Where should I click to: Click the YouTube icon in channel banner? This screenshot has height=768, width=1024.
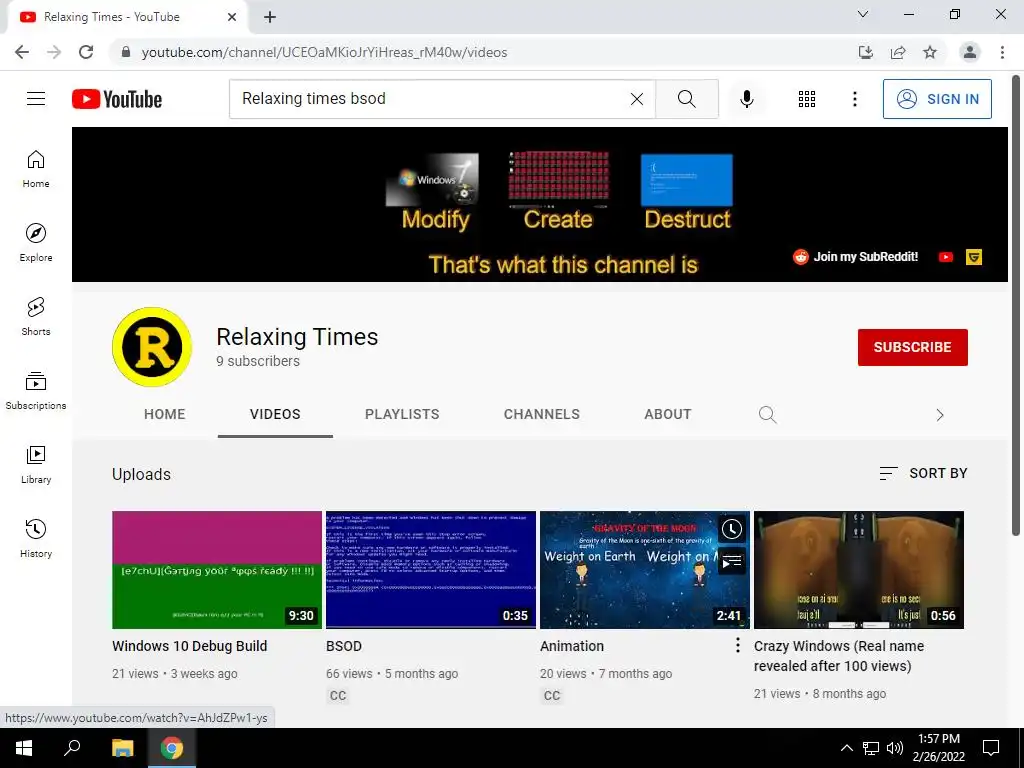pyautogui.click(x=946, y=257)
